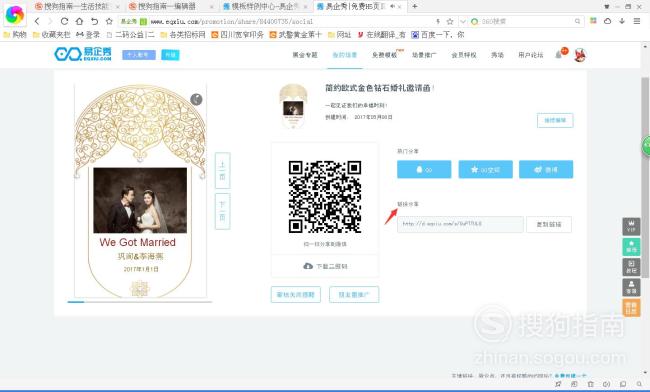The width and height of the screenshot is (650, 392).
Task: Open address bar dropdown arrow
Action: click(463, 22)
